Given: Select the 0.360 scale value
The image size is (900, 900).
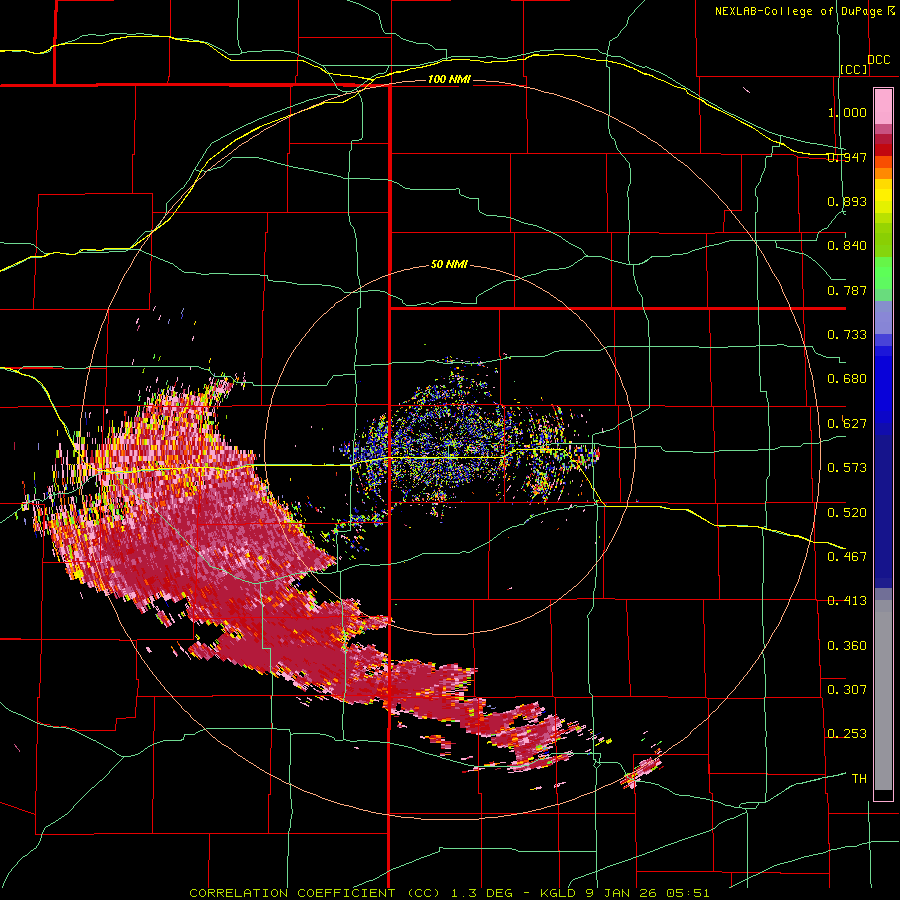Looking at the screenshot, I should tap(847, 646).
